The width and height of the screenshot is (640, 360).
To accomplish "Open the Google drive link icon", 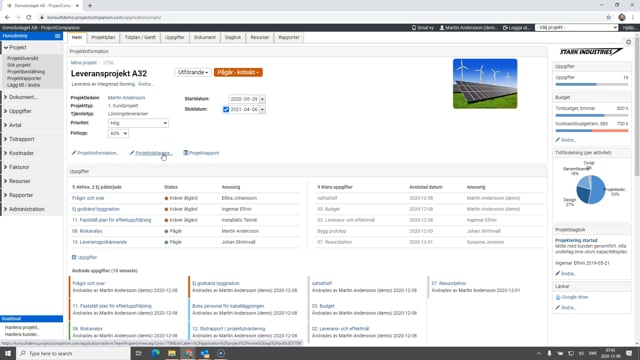I will [558, 297].
